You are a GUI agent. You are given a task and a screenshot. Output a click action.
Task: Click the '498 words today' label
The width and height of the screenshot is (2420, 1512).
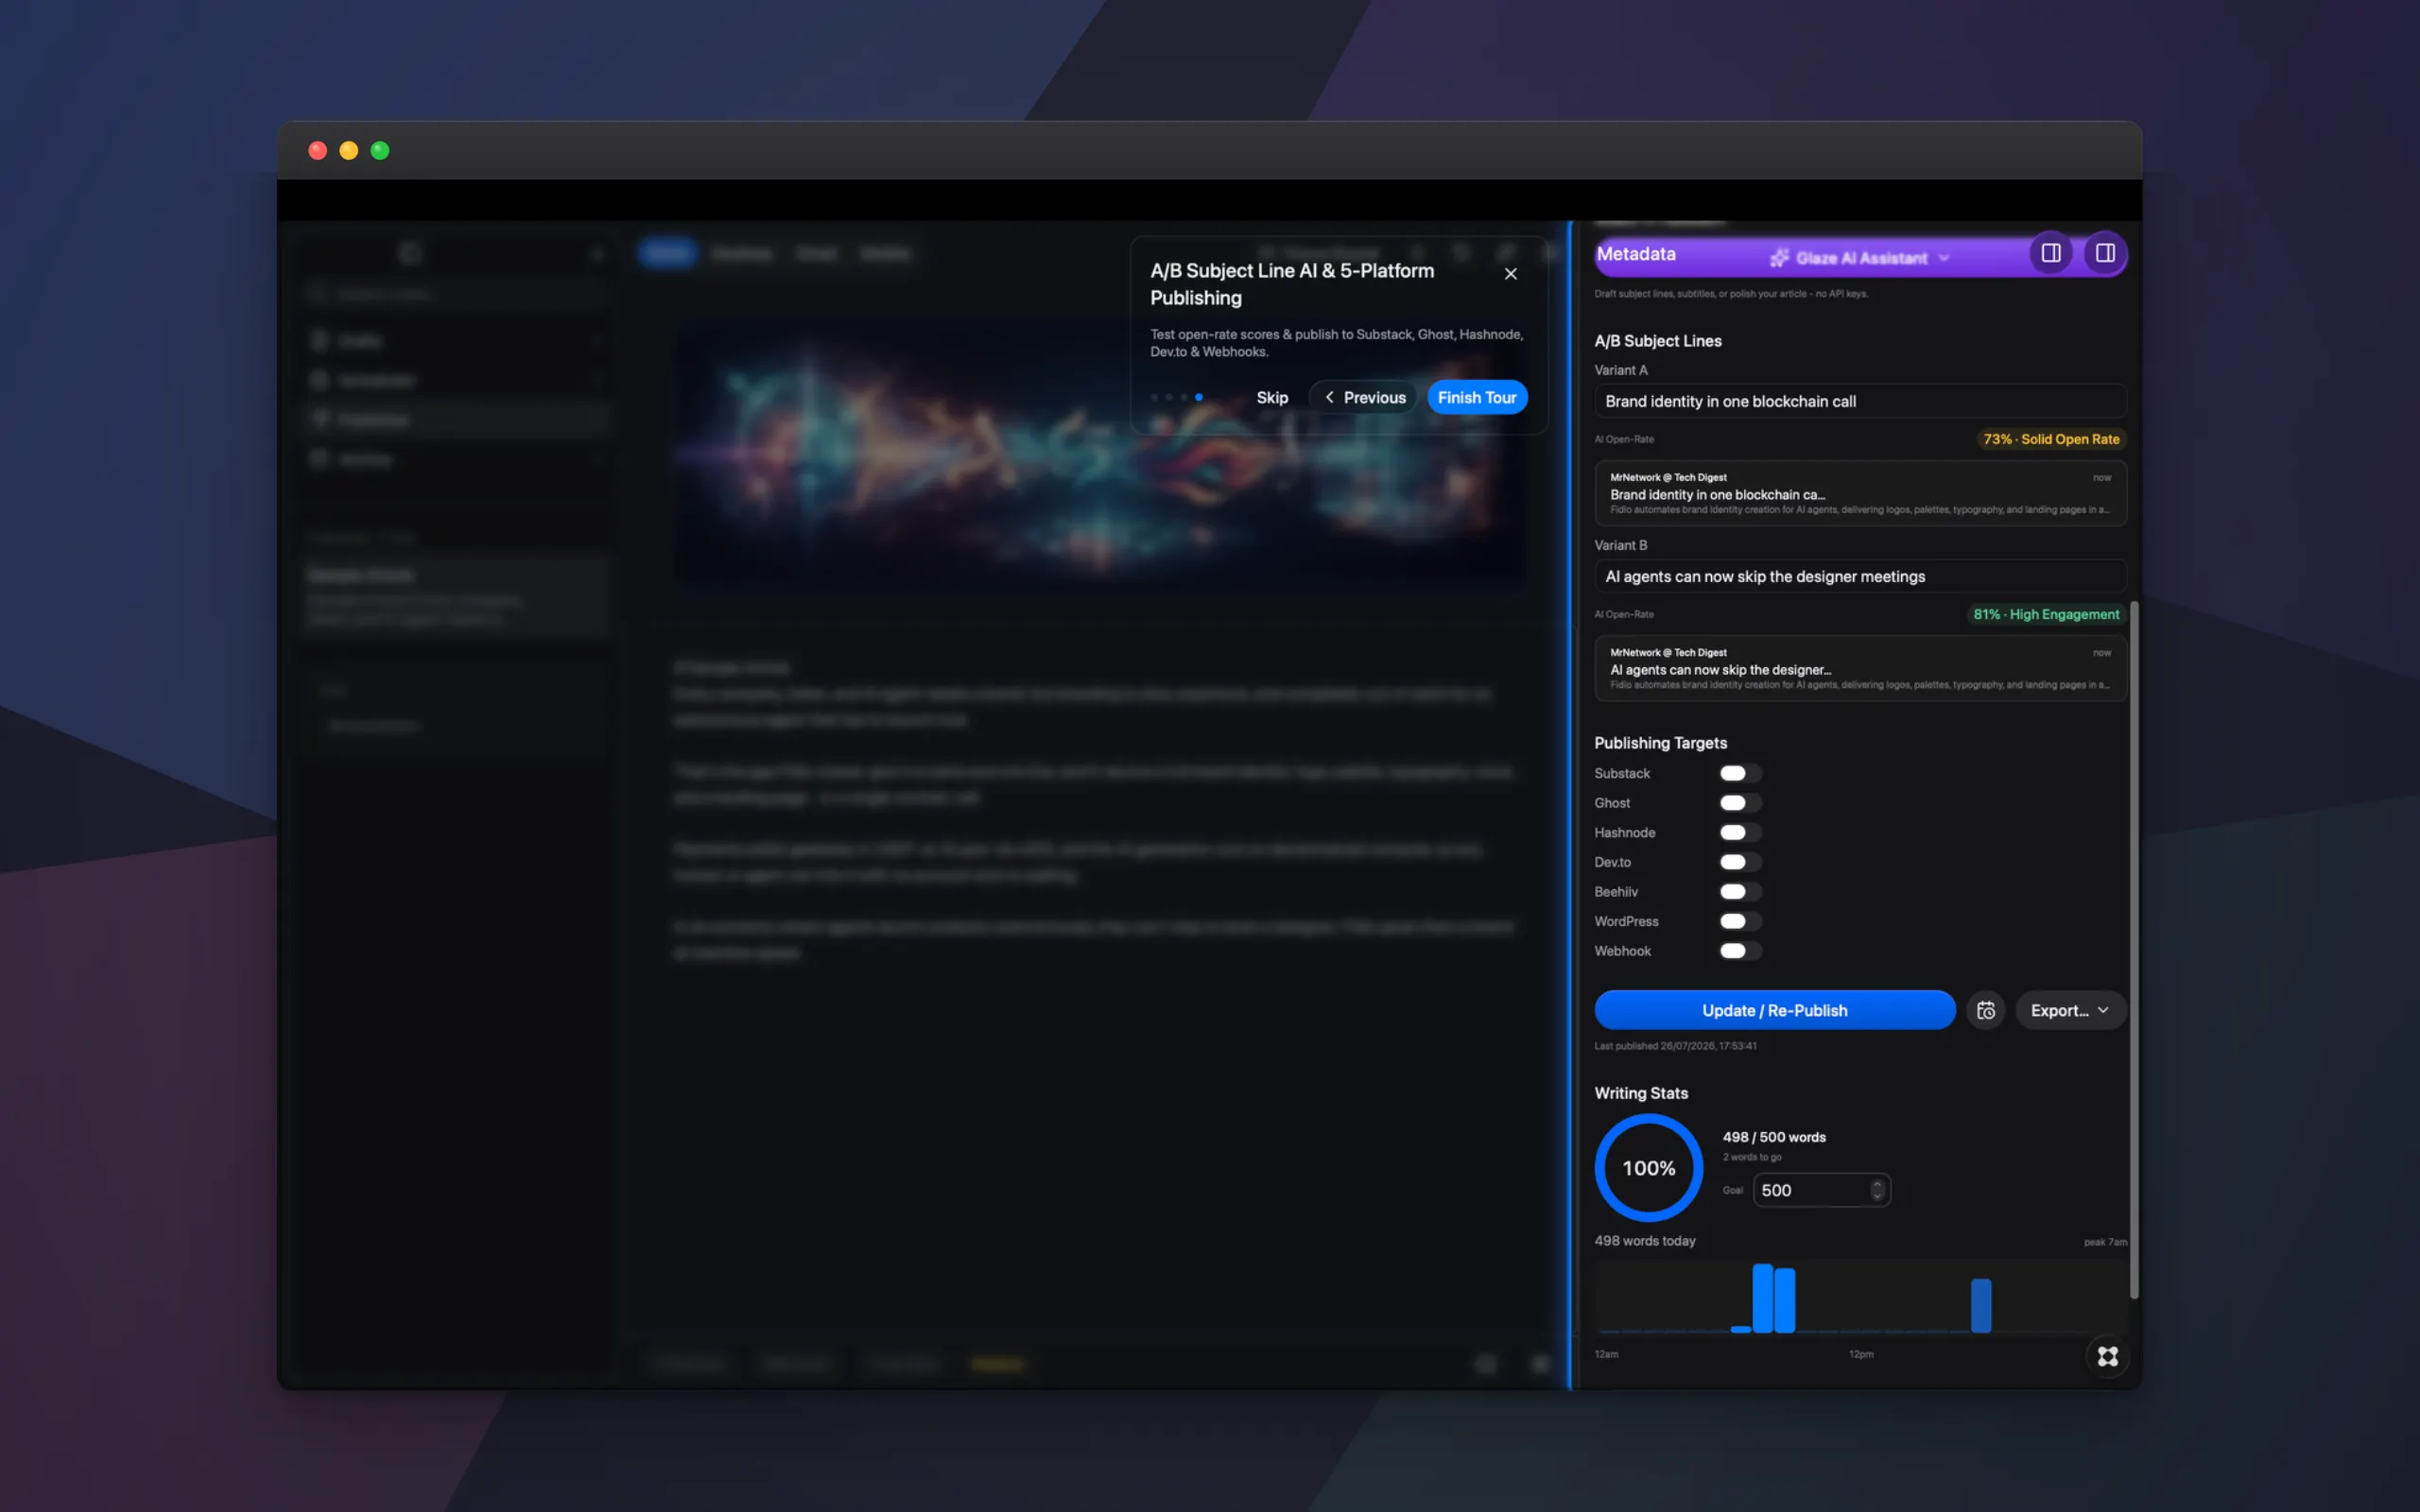pyautogui.click(x=1645, y=1241)
